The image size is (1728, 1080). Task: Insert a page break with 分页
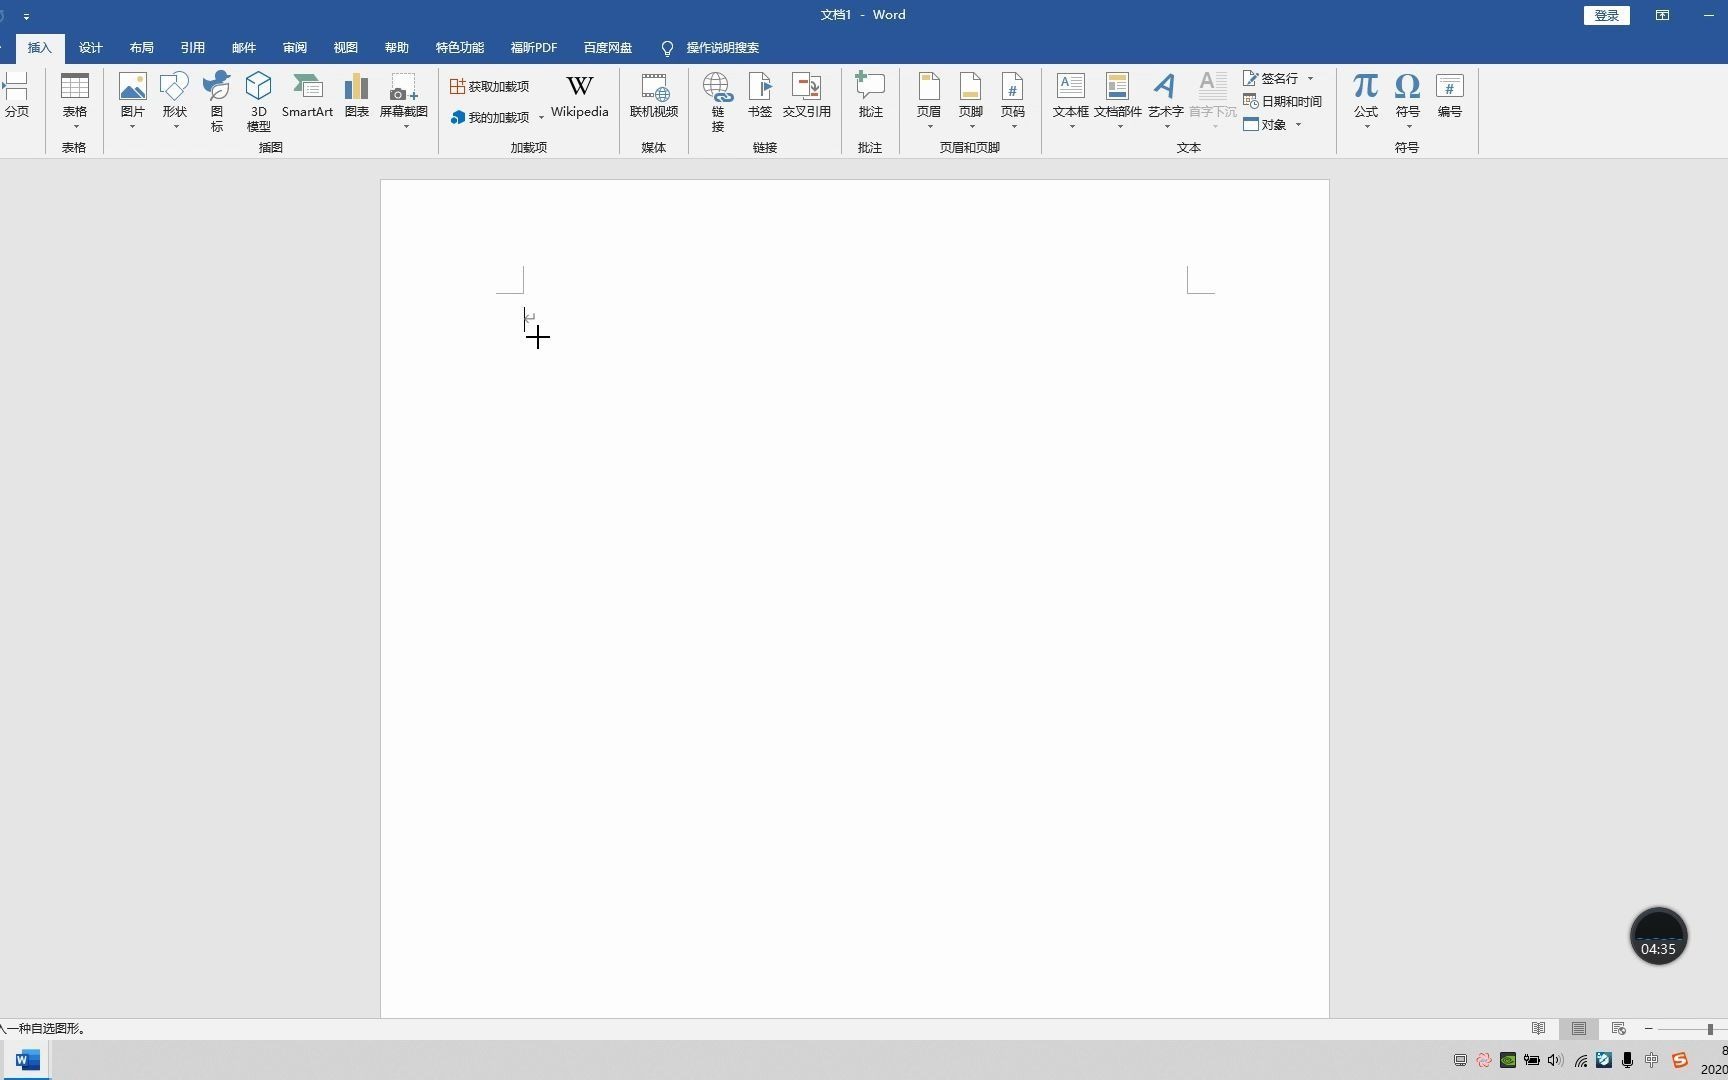(x=16, y=96)
